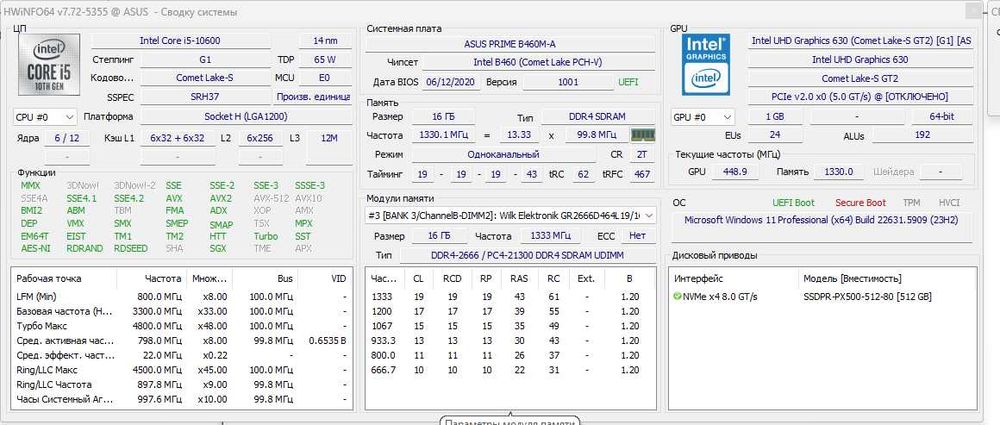Select the LFM (Min) operating point row
This screenshot has height=425, width=1000.
[181, 297]
